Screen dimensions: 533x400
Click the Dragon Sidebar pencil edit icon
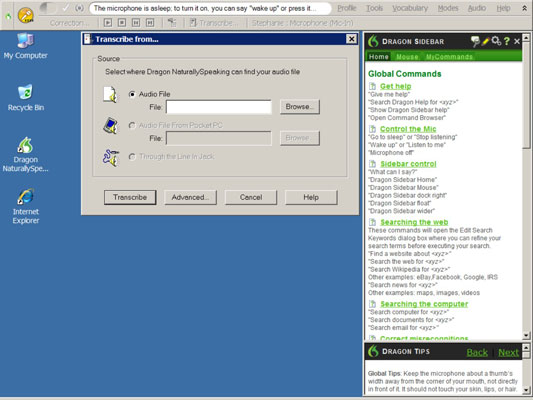point(485,41)
